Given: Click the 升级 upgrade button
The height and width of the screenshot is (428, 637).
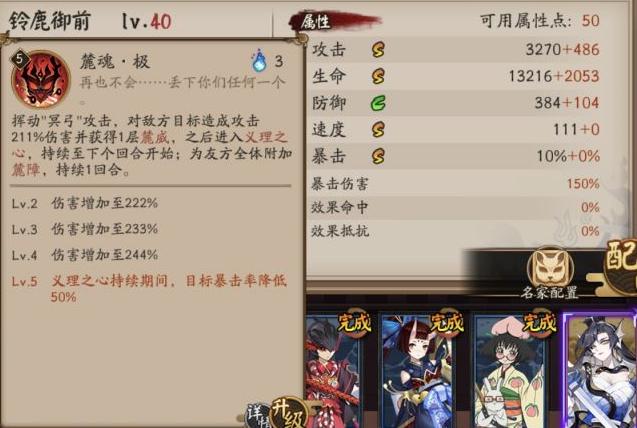Looking at the screenshot, I should (289, 413).
